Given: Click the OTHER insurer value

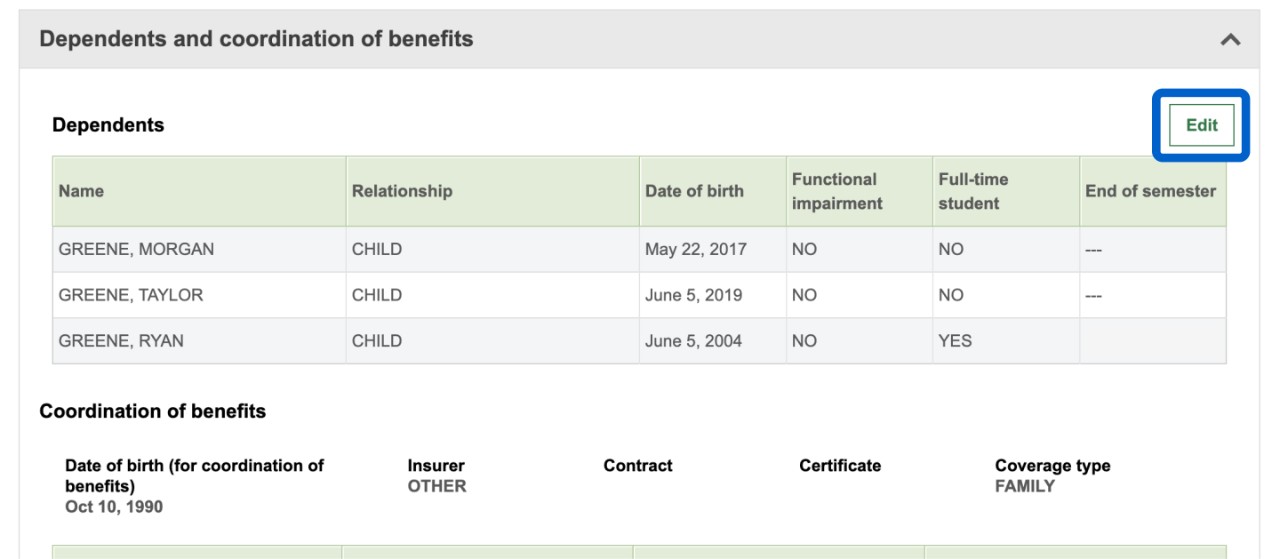Looking at the screenshot, I should pyautogui.click(x=437, y=486).
